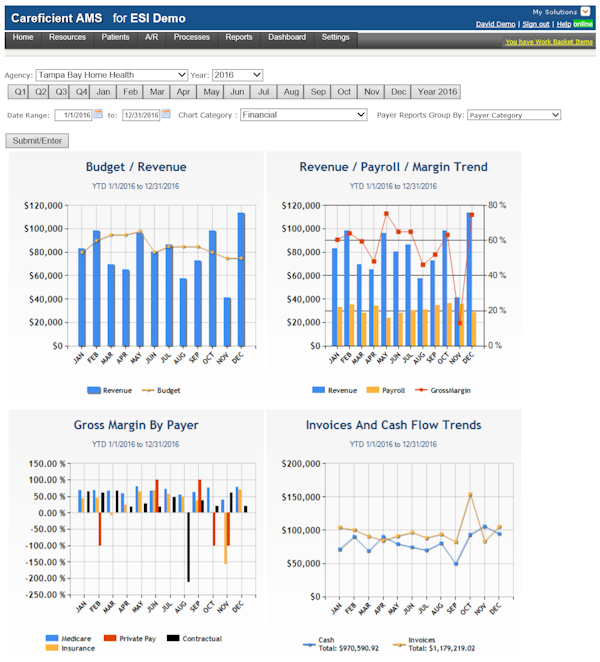Open the end date calendar picker icon
The width and height of the screenshot is (600, 662).
(x=166, y=114)
